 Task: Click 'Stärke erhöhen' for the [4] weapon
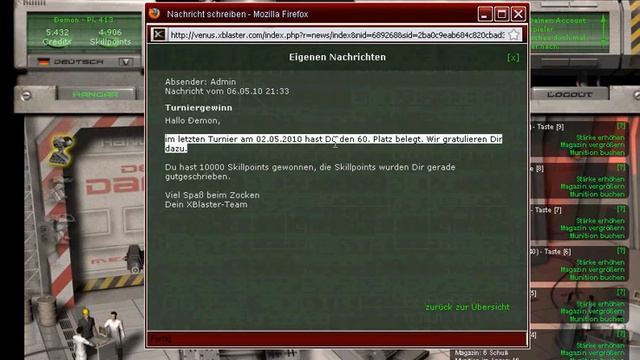coord(600,346)
